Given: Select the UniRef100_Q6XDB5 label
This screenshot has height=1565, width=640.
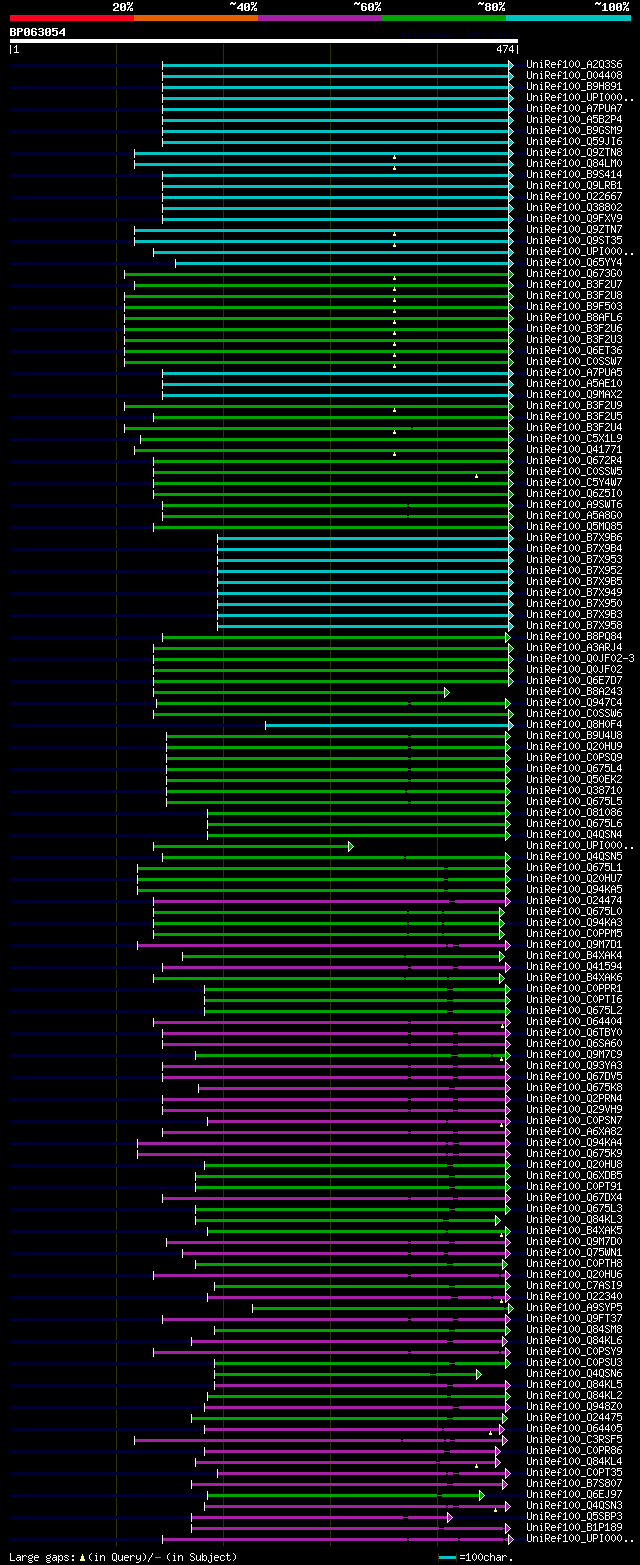Looking at the screenshot, I should [x=576, y=1175].
